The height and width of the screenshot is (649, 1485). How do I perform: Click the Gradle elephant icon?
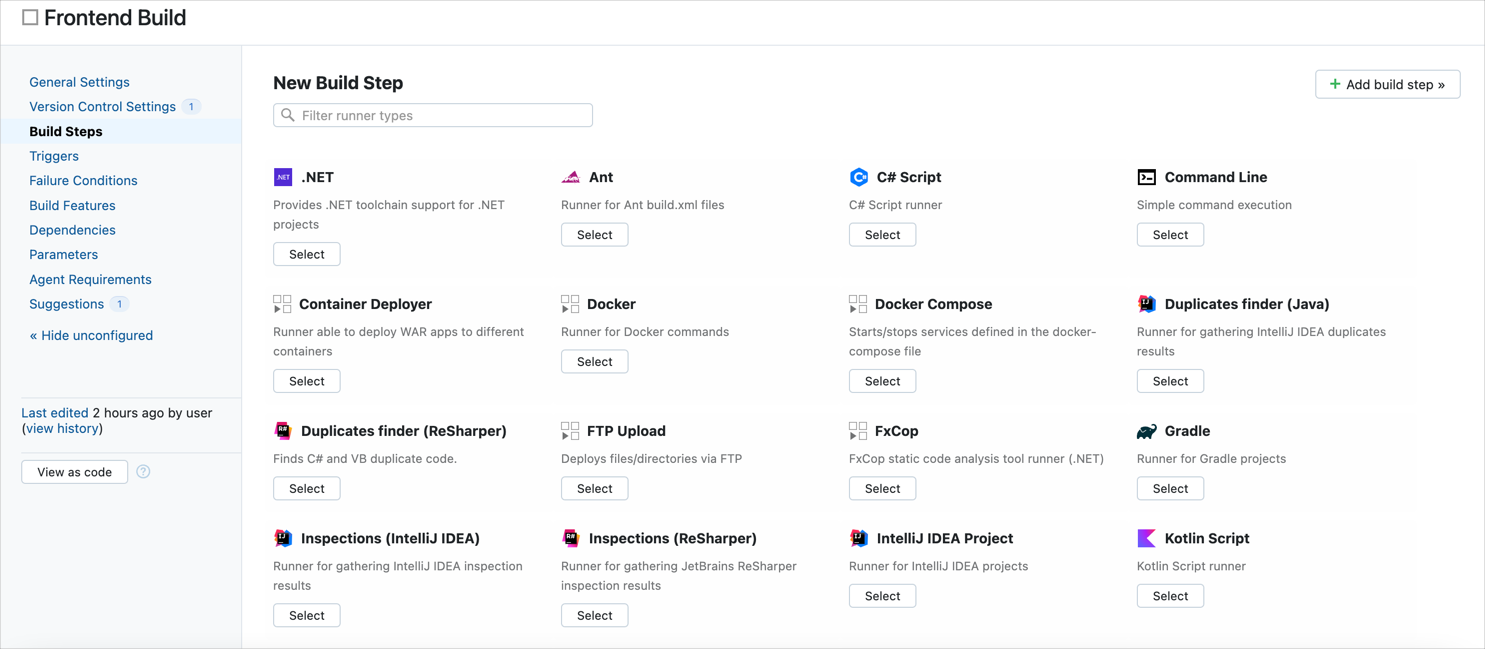coord(1146,430)
